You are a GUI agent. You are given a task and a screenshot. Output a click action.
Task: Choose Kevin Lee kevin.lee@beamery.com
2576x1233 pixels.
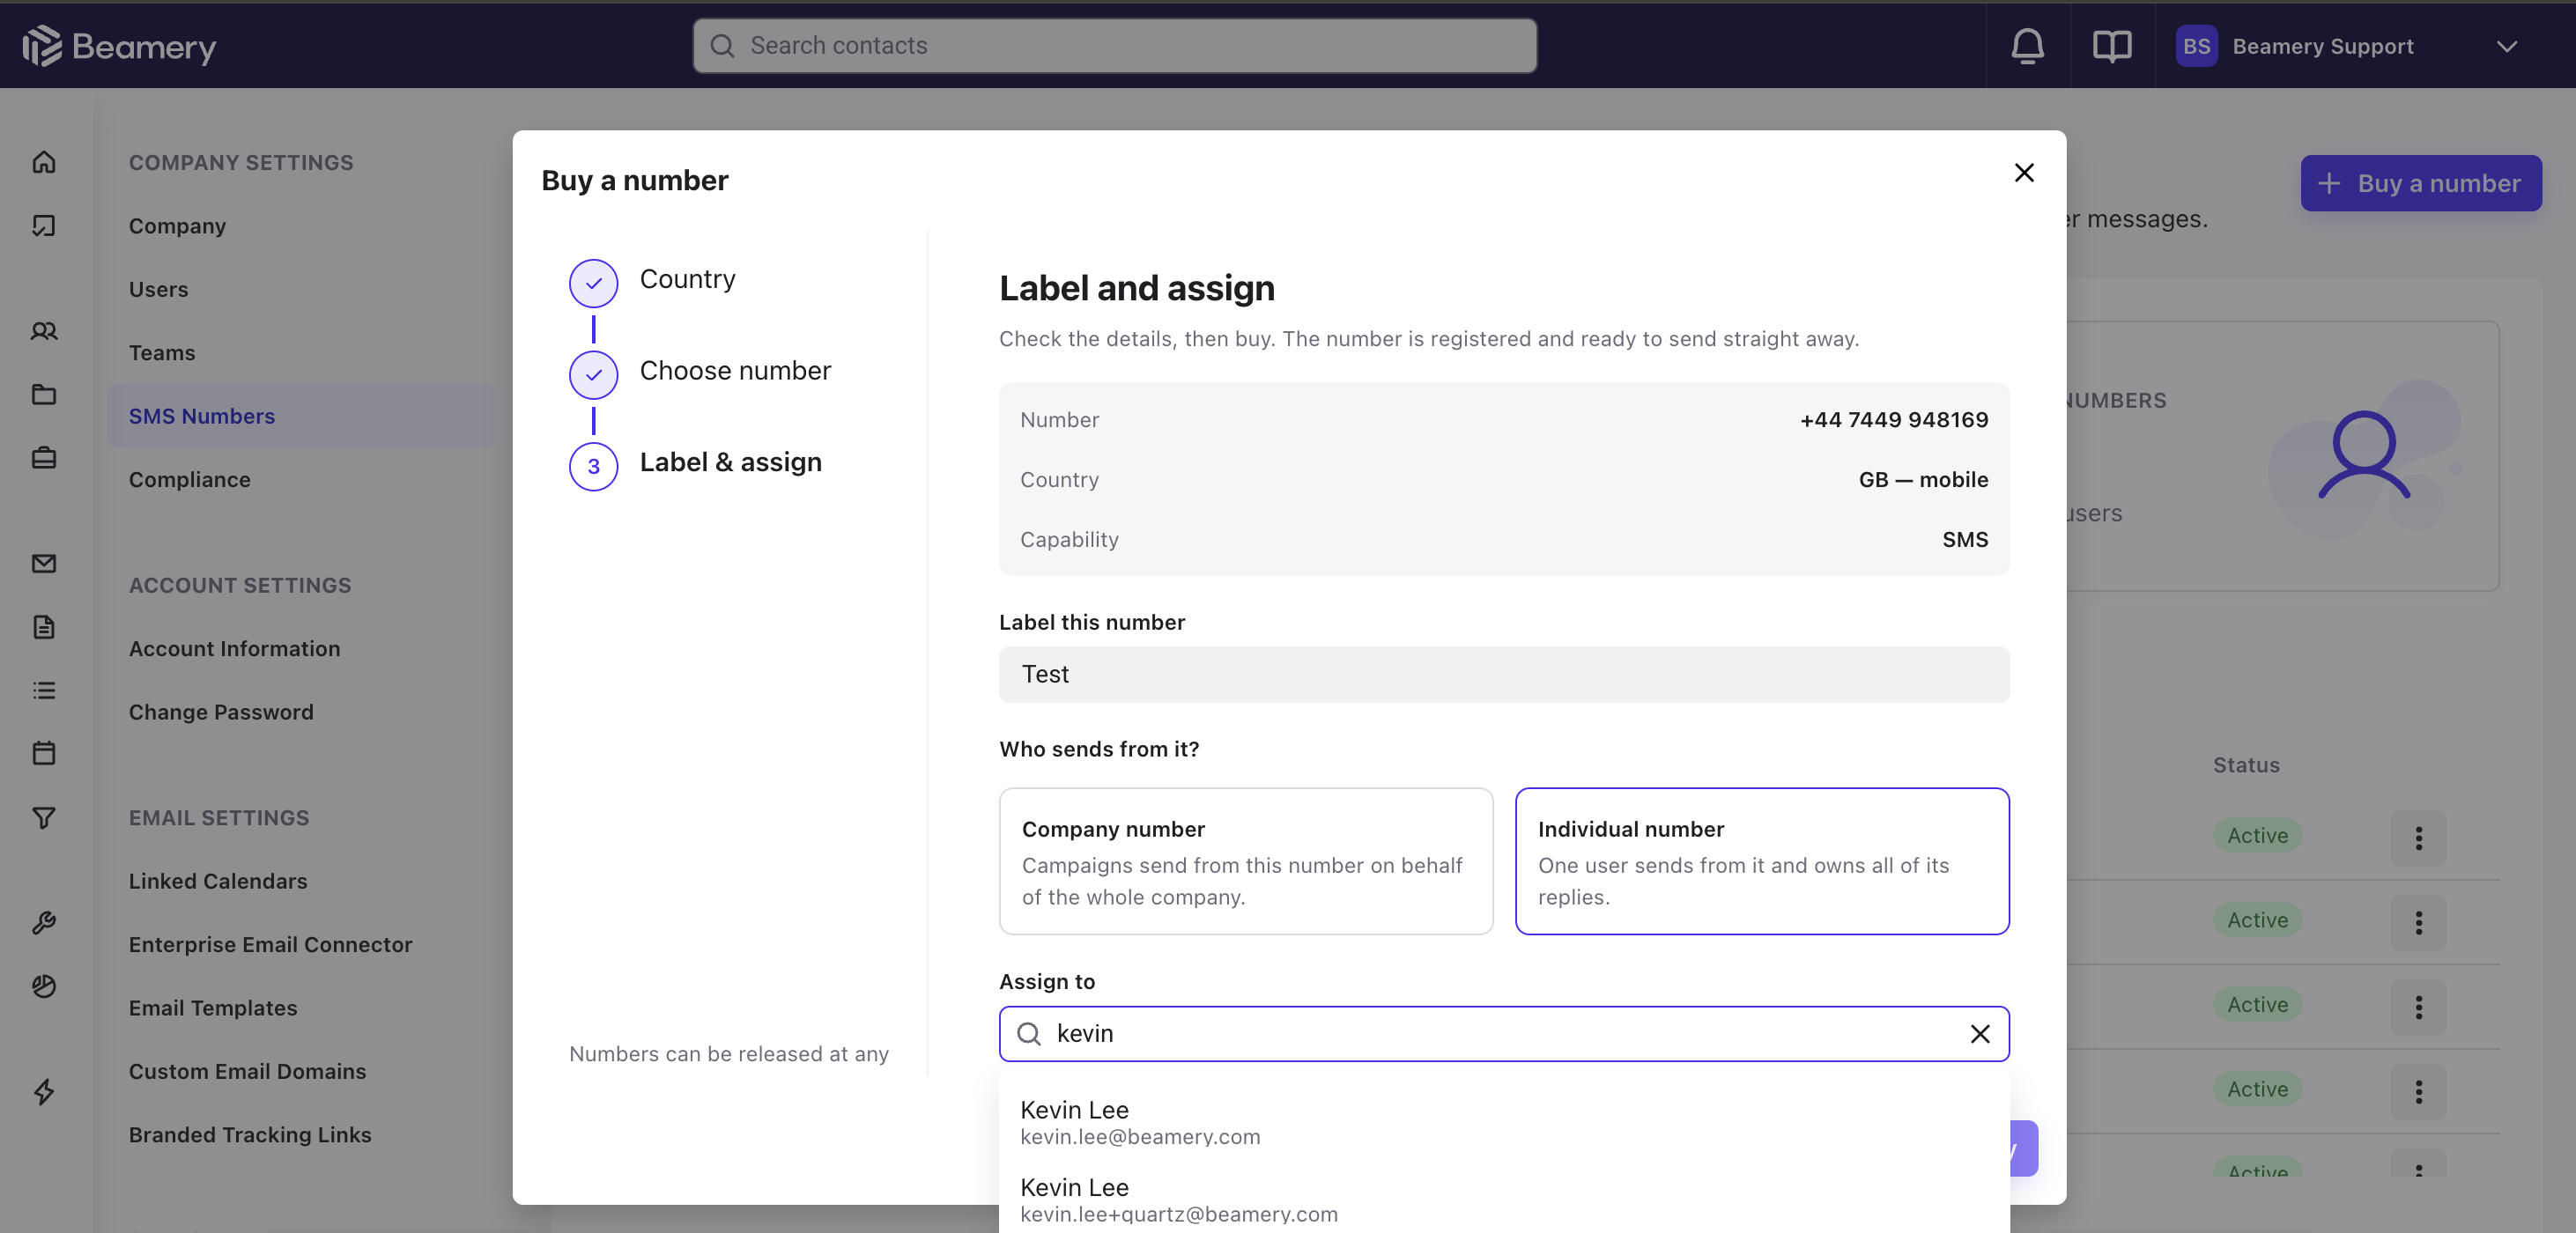point(1504,1122)
